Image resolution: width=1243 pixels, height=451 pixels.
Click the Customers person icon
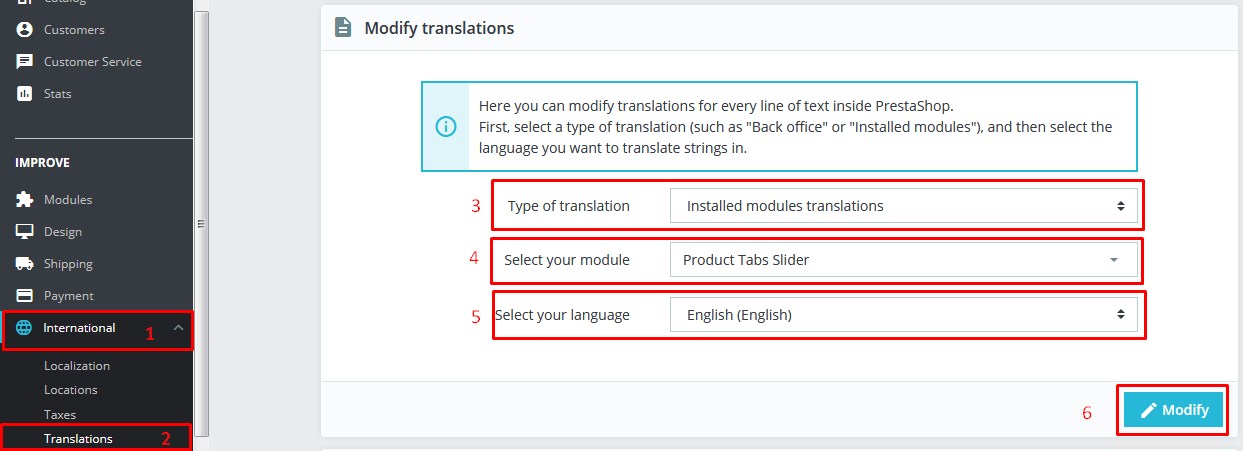[x=24, y=30]
